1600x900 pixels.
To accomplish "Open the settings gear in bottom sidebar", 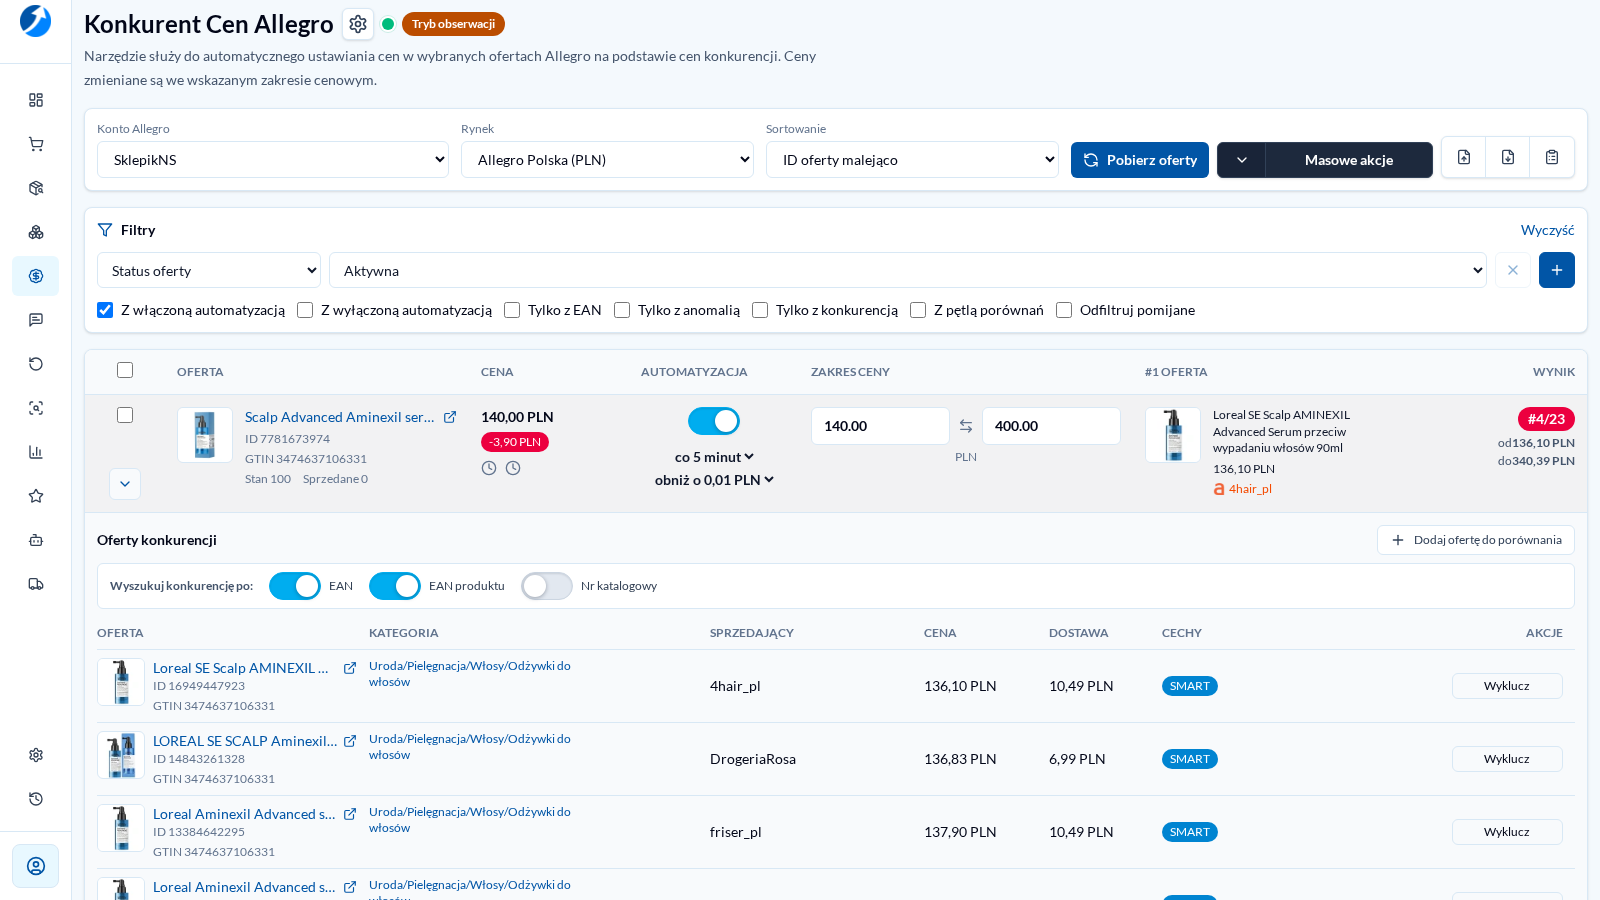I will [x=36, y=755].
